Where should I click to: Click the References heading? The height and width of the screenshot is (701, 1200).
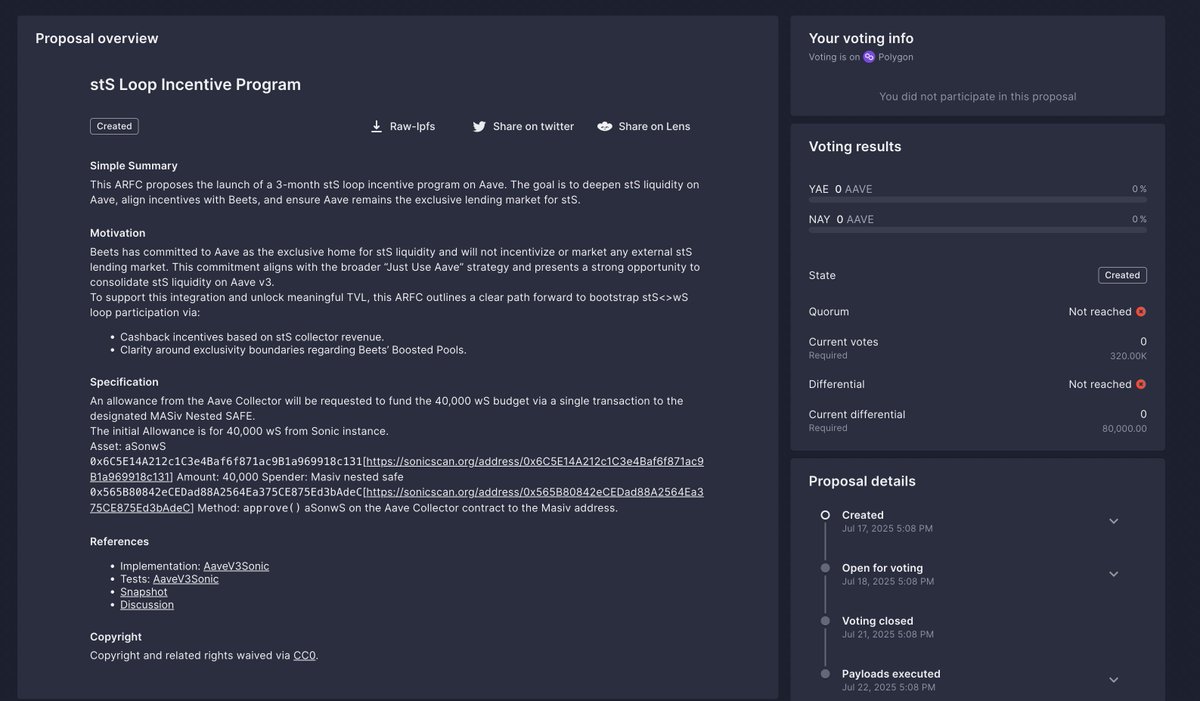tap(119, 542)
